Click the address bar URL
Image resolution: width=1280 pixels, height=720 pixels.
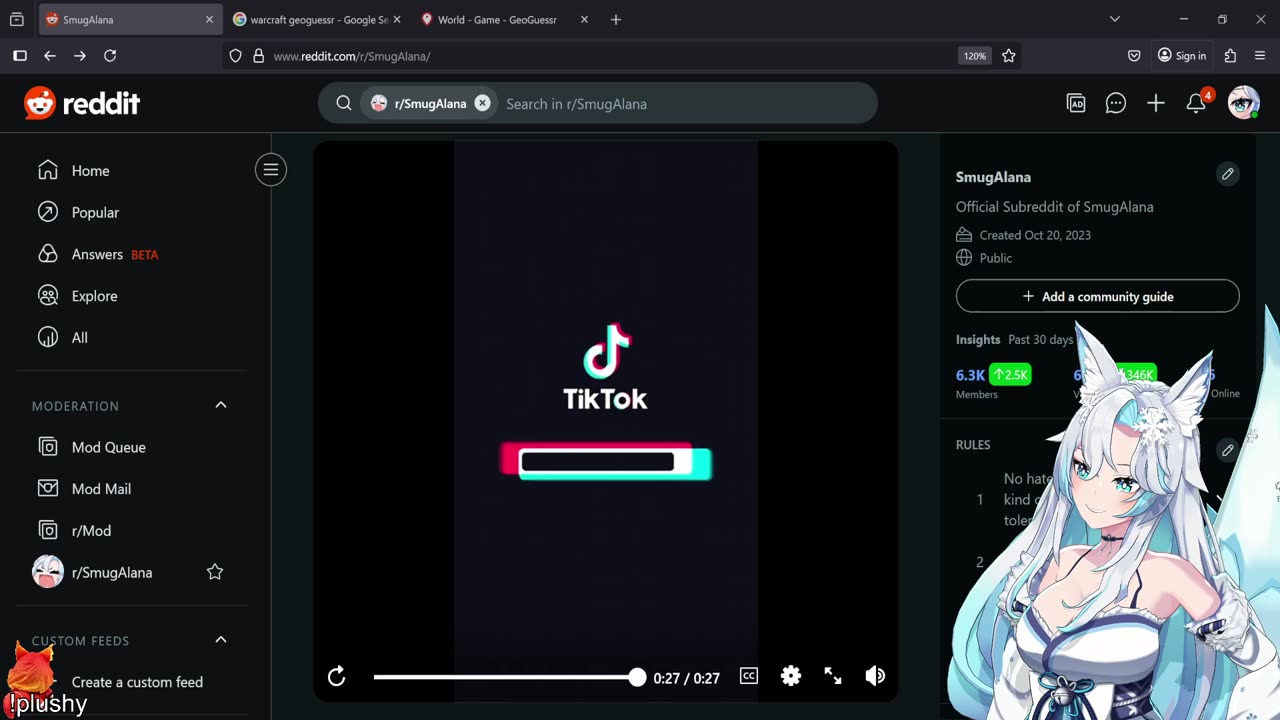click(x=352, y=56)
